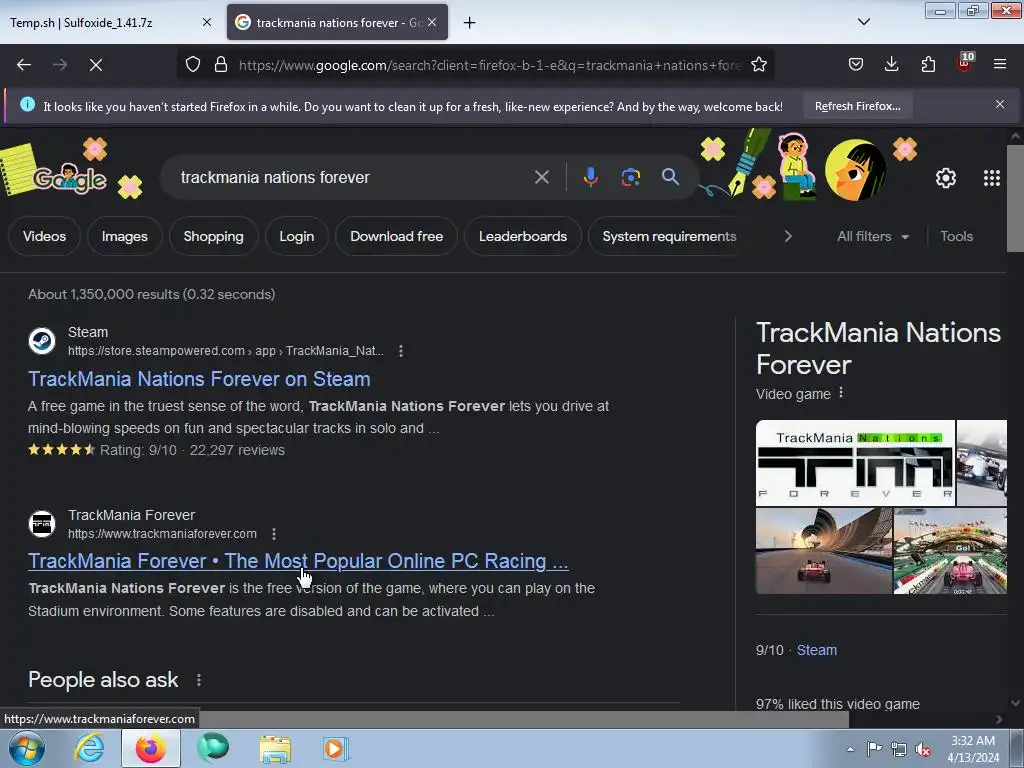This screenshot has height=768, width=1024.
Task: Select the Videos filter chip
Action: (x=44, y=236)
